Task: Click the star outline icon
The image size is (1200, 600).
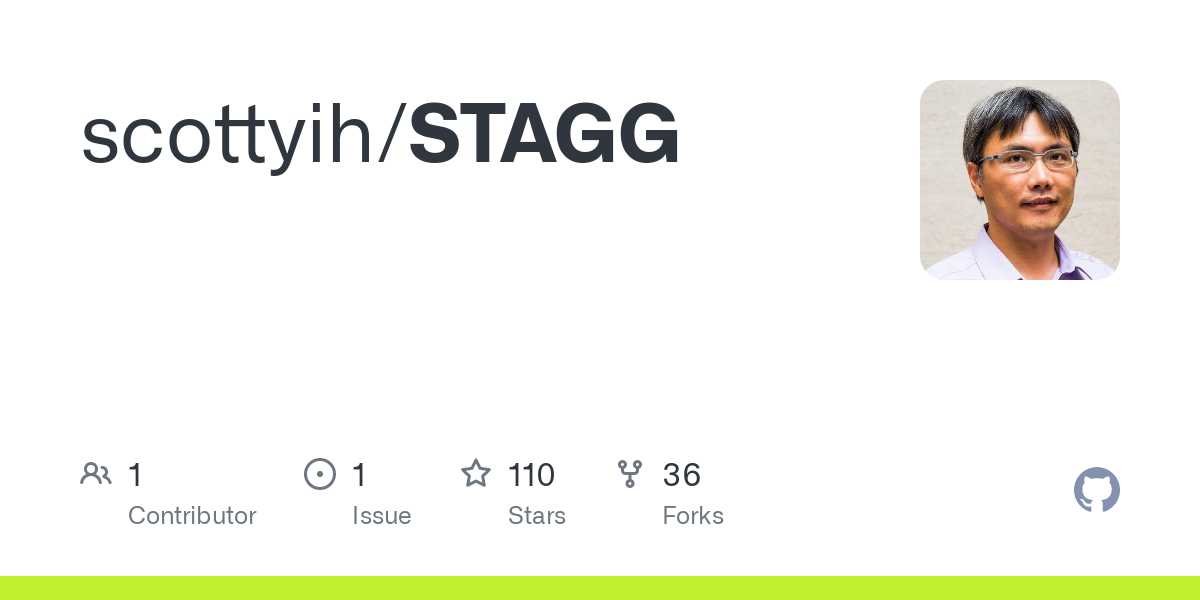Action: 476,474
